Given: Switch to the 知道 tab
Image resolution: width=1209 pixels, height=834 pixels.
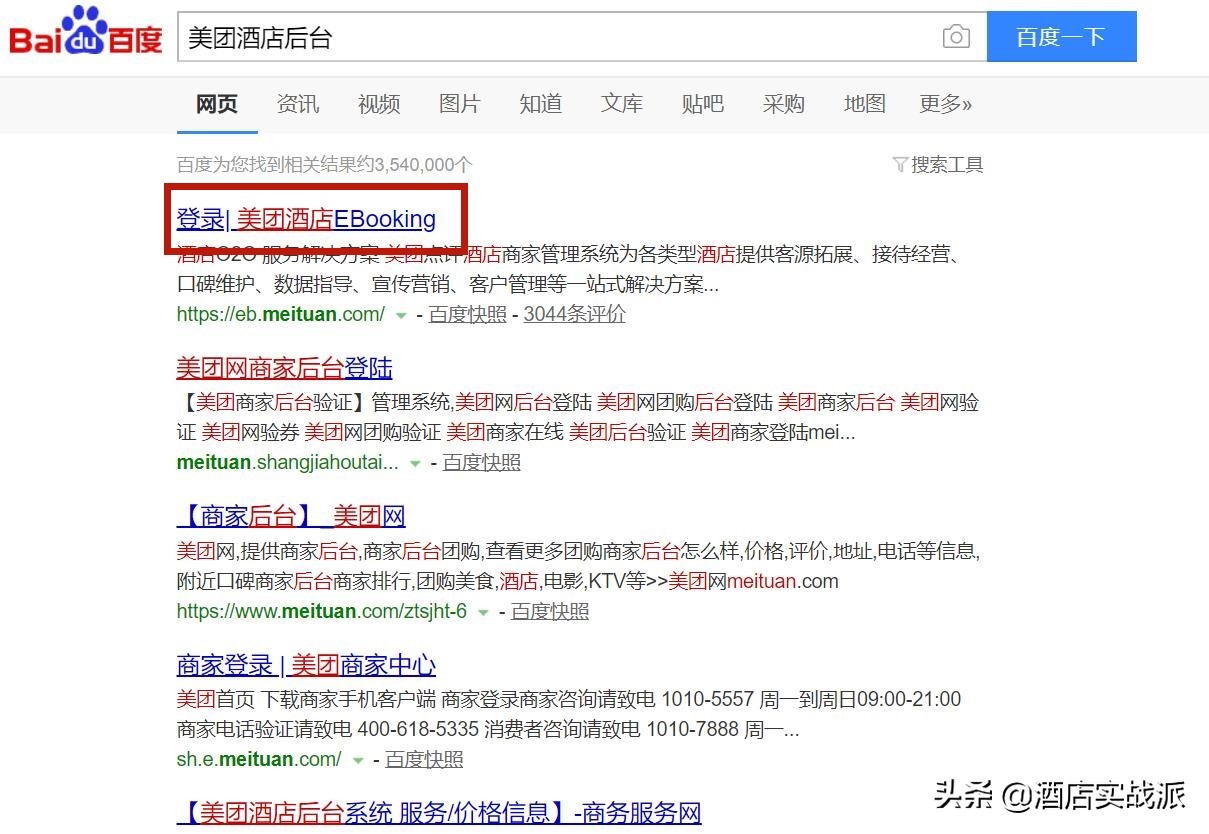Looking at the screenshot, I should point(540,103).
